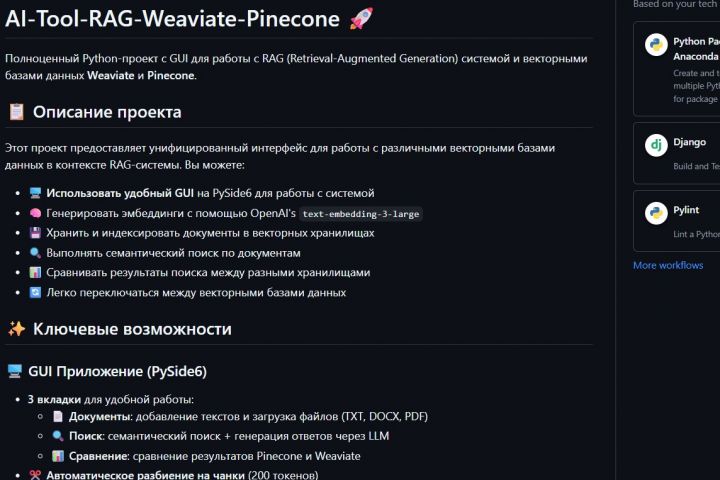
Task: Click the switch arrows emoji before Легко переключаться
Action: tap(35, 292)
